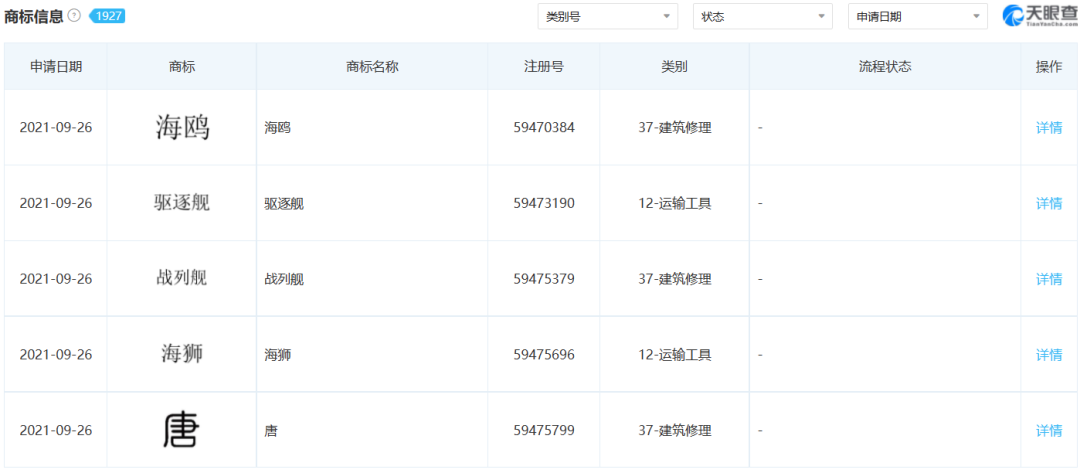Image resolution: width=1080 pixels, height=473 pixels.
Task: Click category 37-建筑修理 in 战列舰 row
Action: (x=674, y=279)
